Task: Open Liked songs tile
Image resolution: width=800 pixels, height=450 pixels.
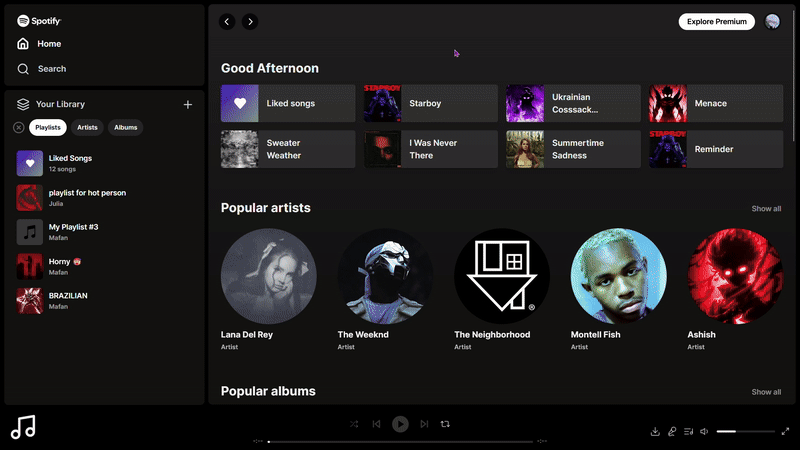Action: coord(288,103)
